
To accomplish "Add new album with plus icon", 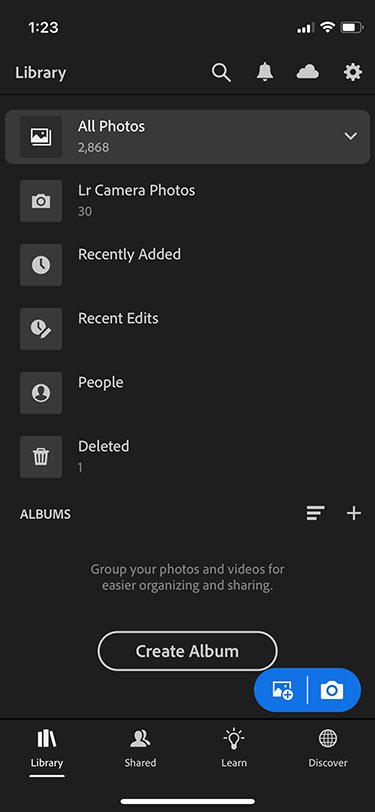I will click(x=354, y=513).
